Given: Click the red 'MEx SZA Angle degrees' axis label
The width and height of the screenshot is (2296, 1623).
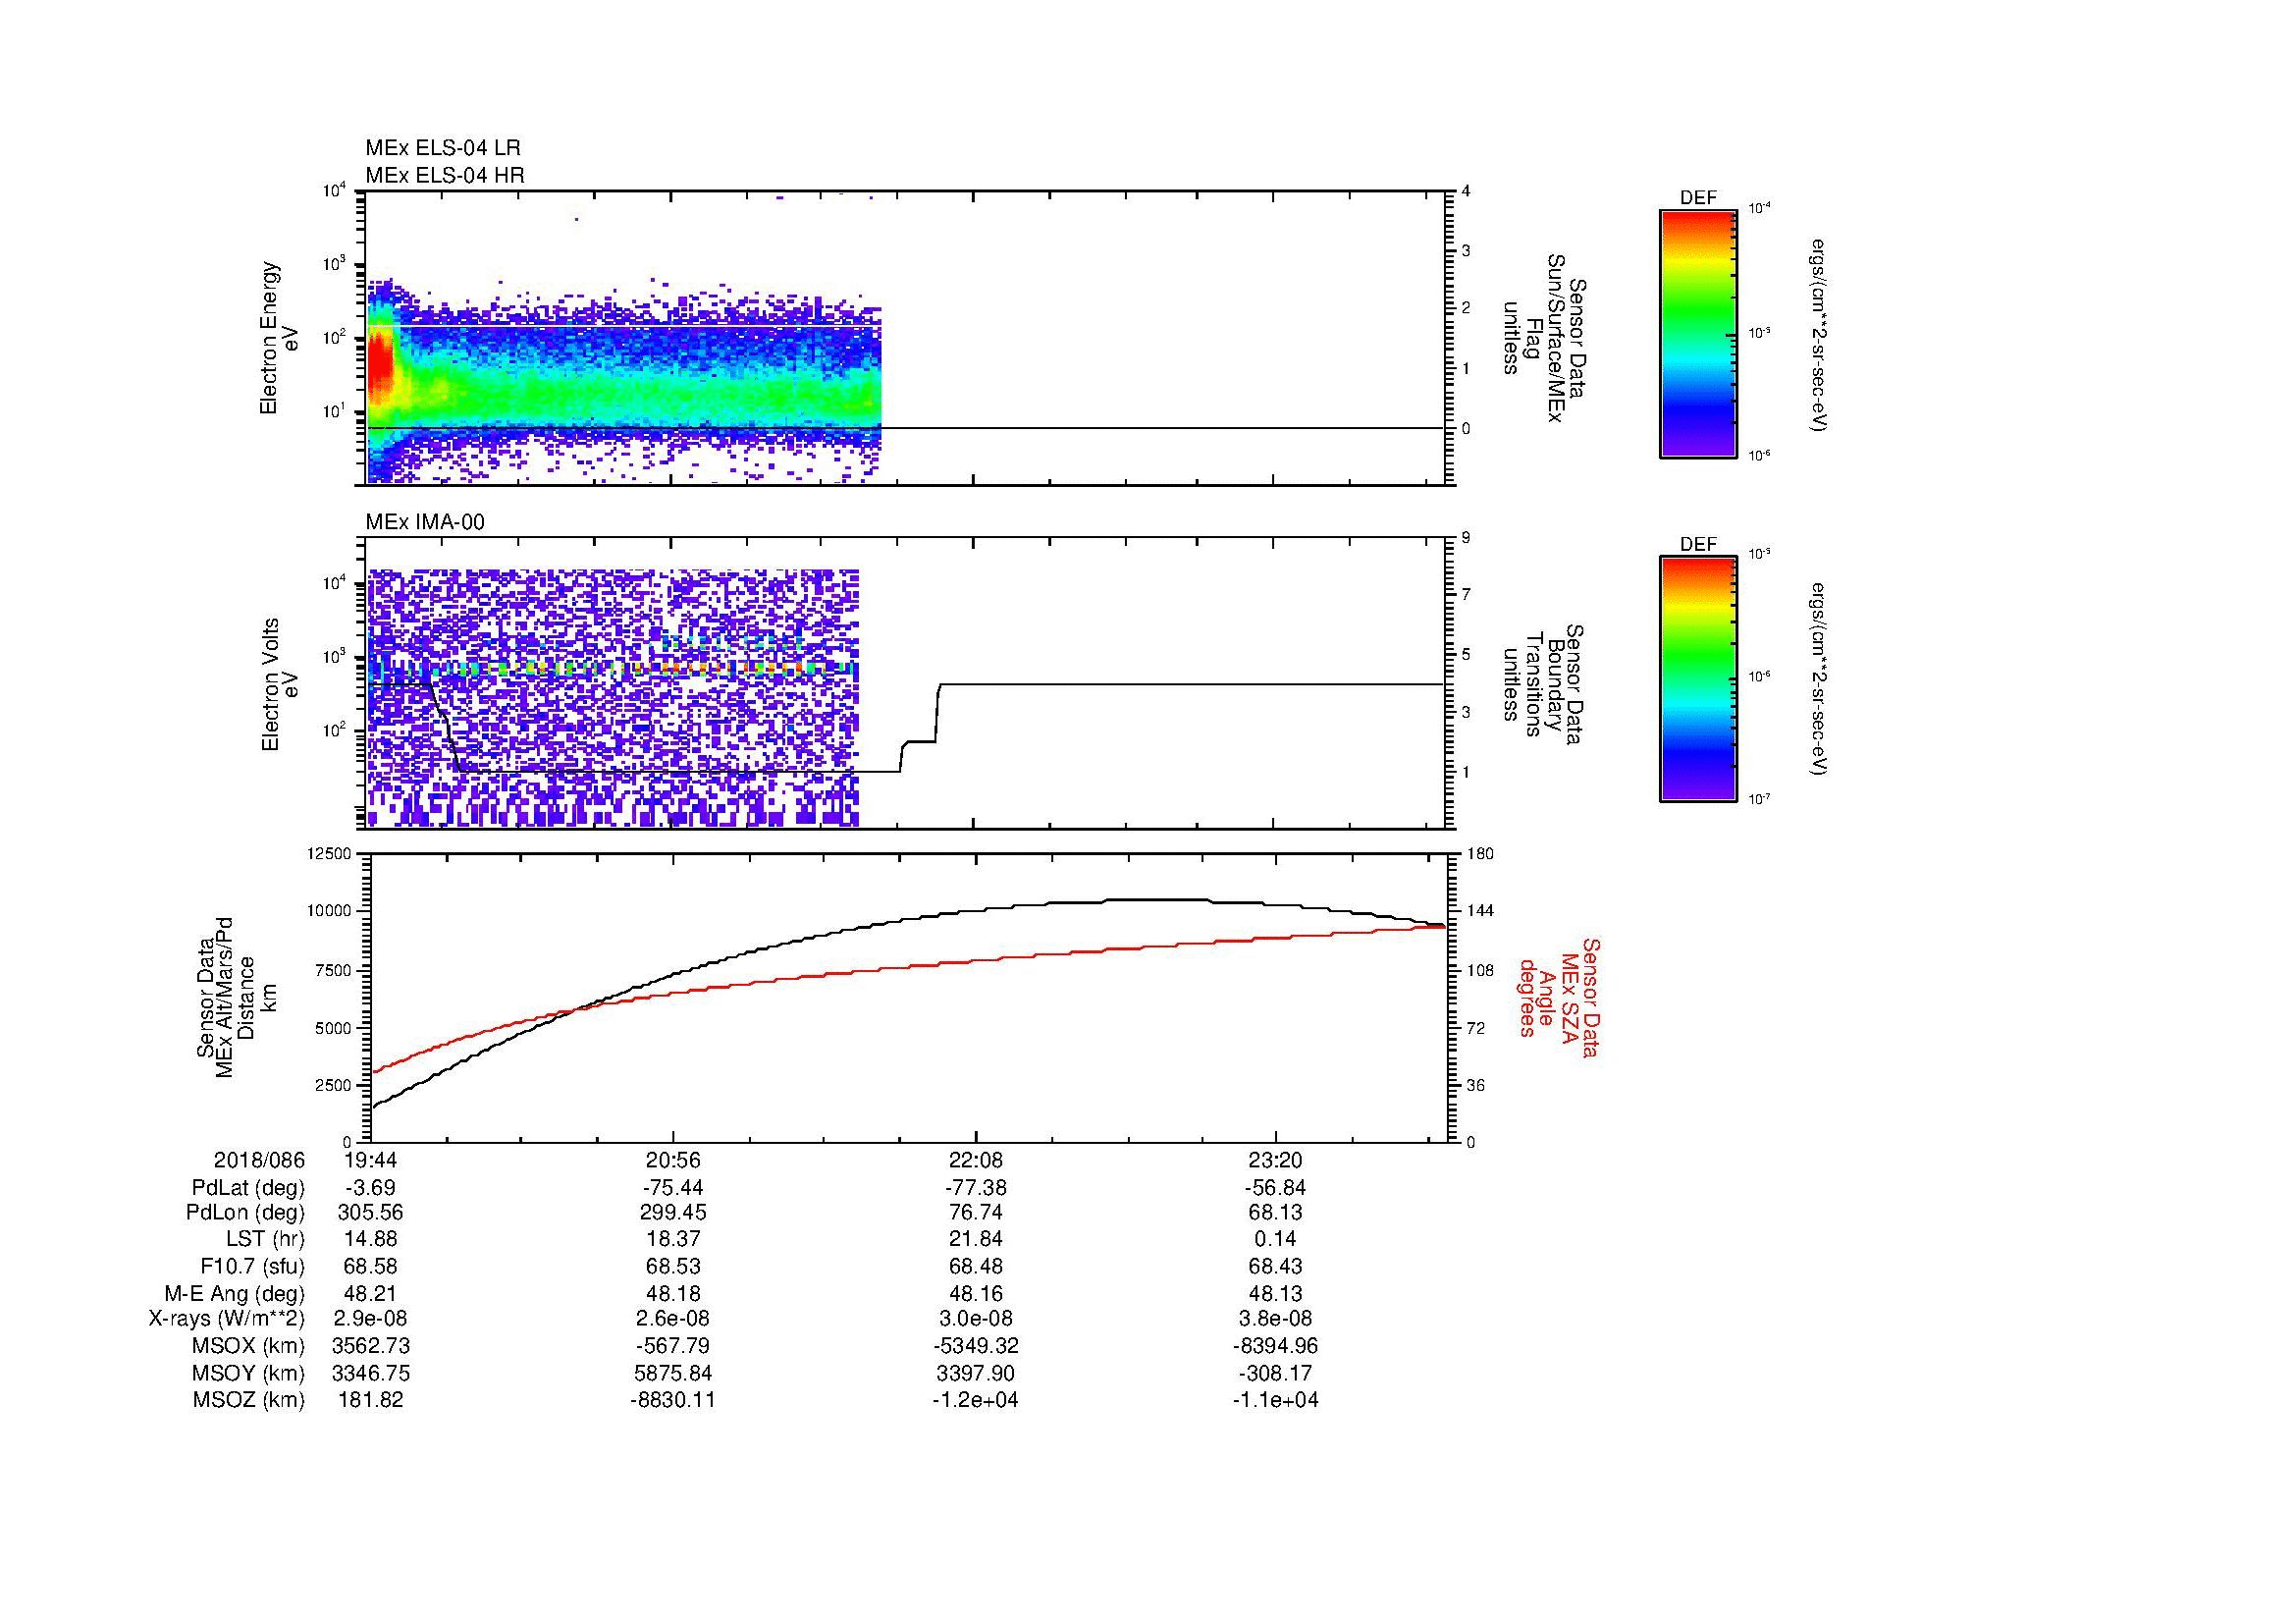Looking at the screenshot, I should (x=1558, y=997).
